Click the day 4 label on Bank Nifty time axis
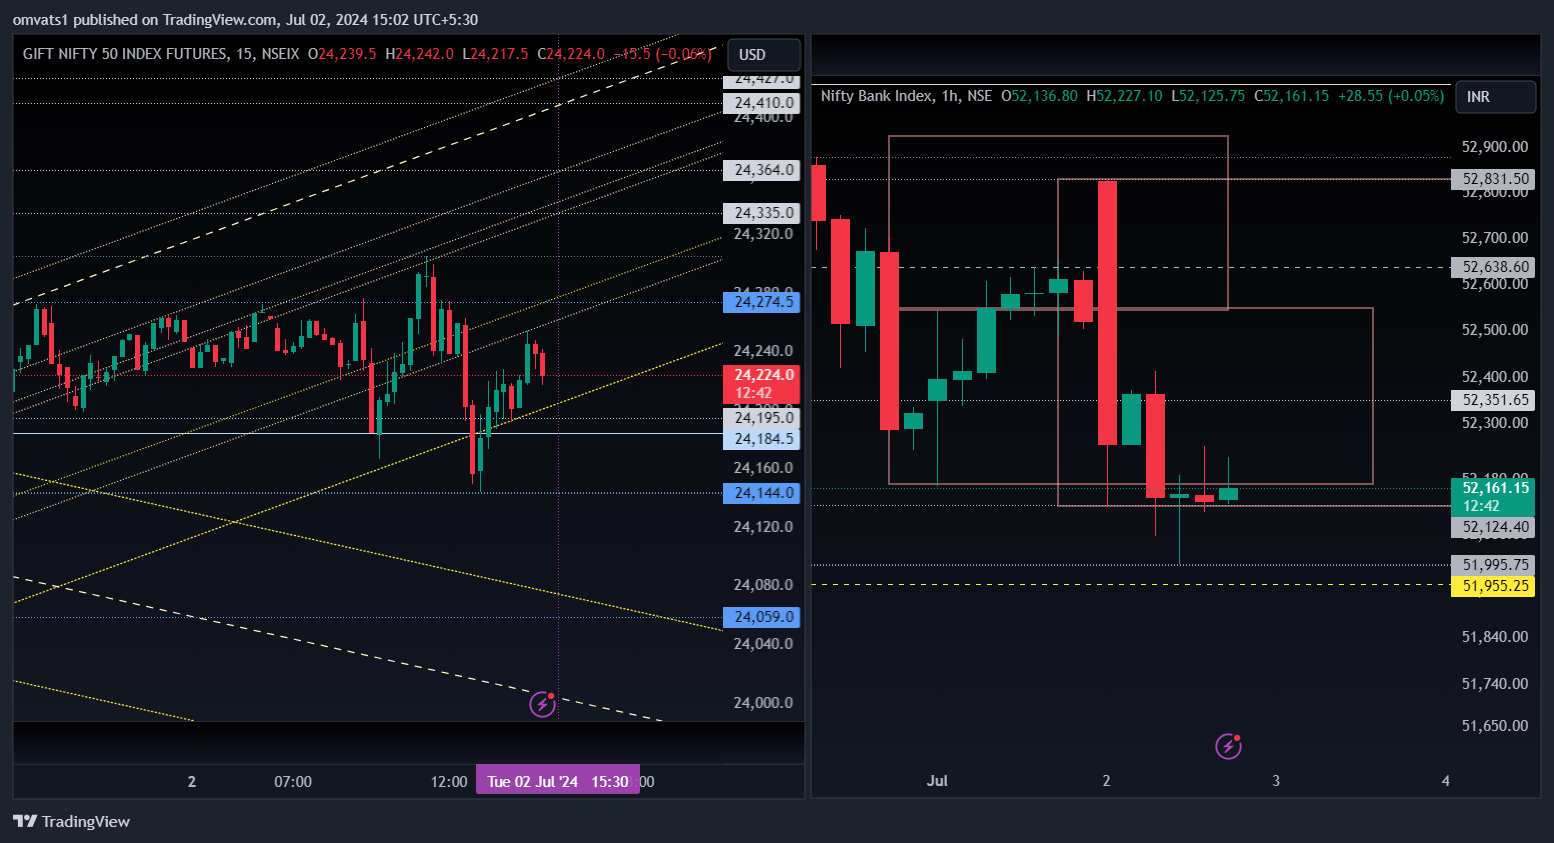Image resolution: width=1554 pixels, height=843 pixels. coord(1446,781)
